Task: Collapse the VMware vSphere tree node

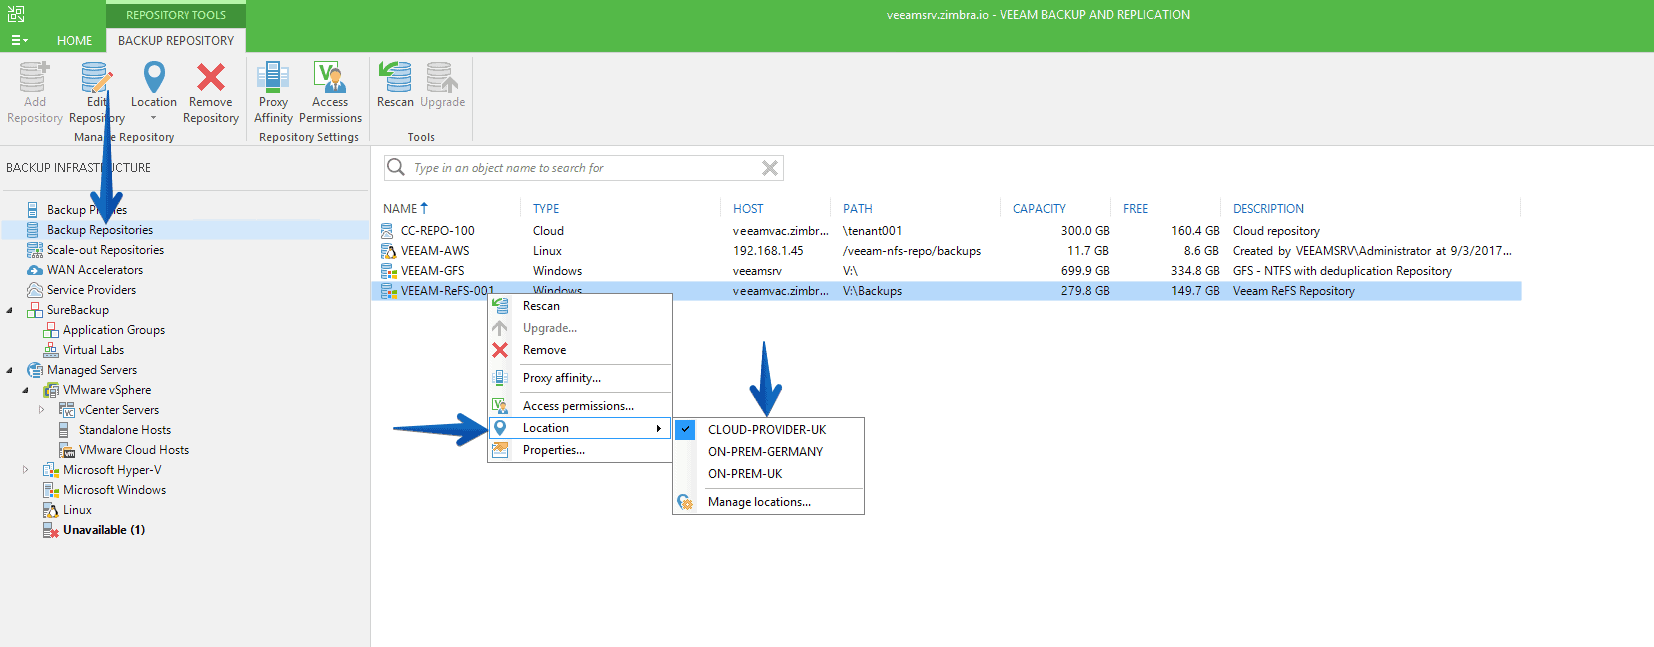Action: pos(26,390)
